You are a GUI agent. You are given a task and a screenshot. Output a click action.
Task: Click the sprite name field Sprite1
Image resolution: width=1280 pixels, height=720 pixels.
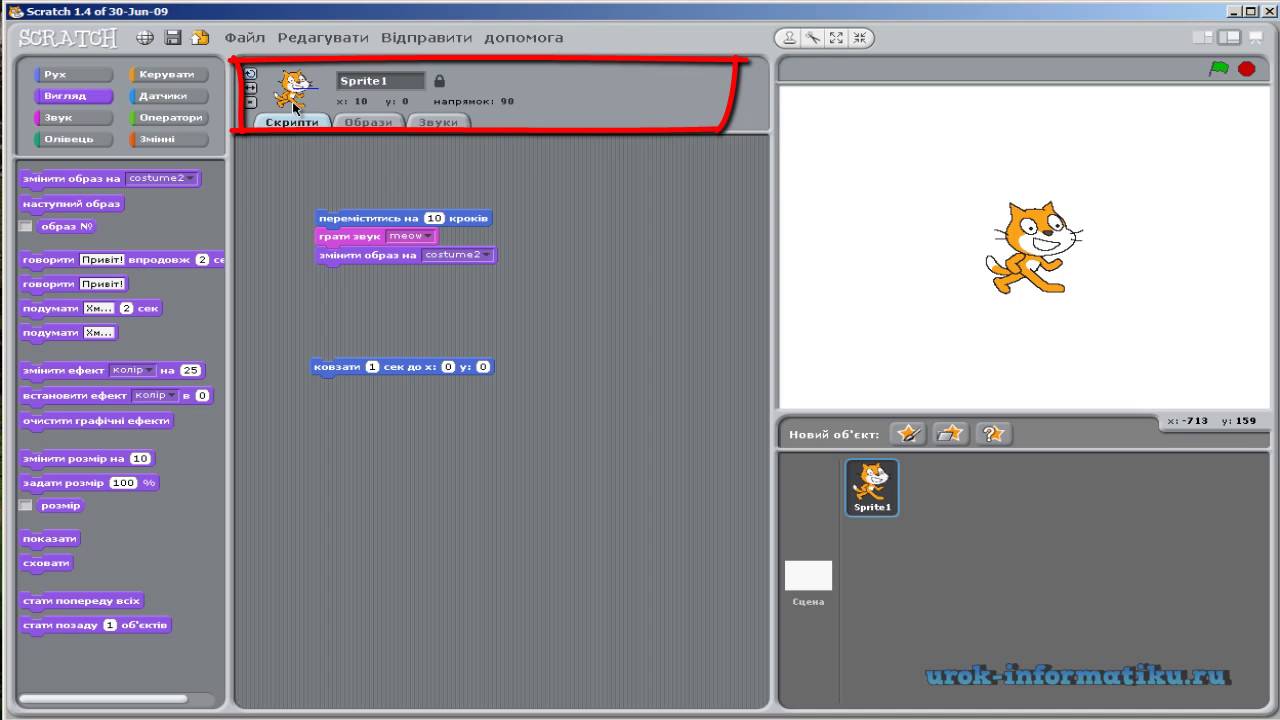381,81
